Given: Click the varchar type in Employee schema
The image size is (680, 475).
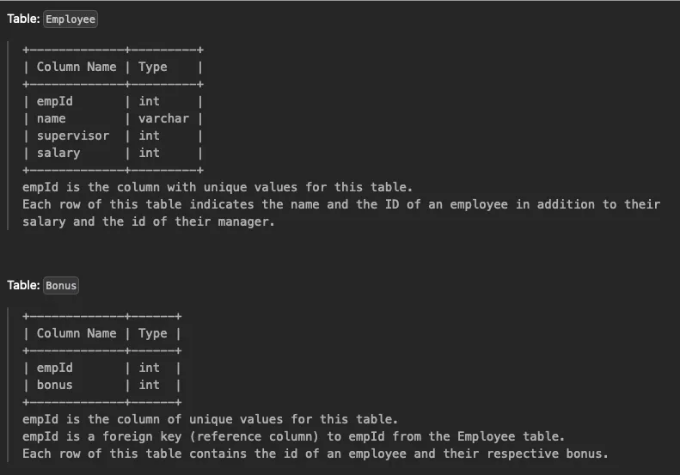Looking at the screenshot, I should tap(163, 118).
